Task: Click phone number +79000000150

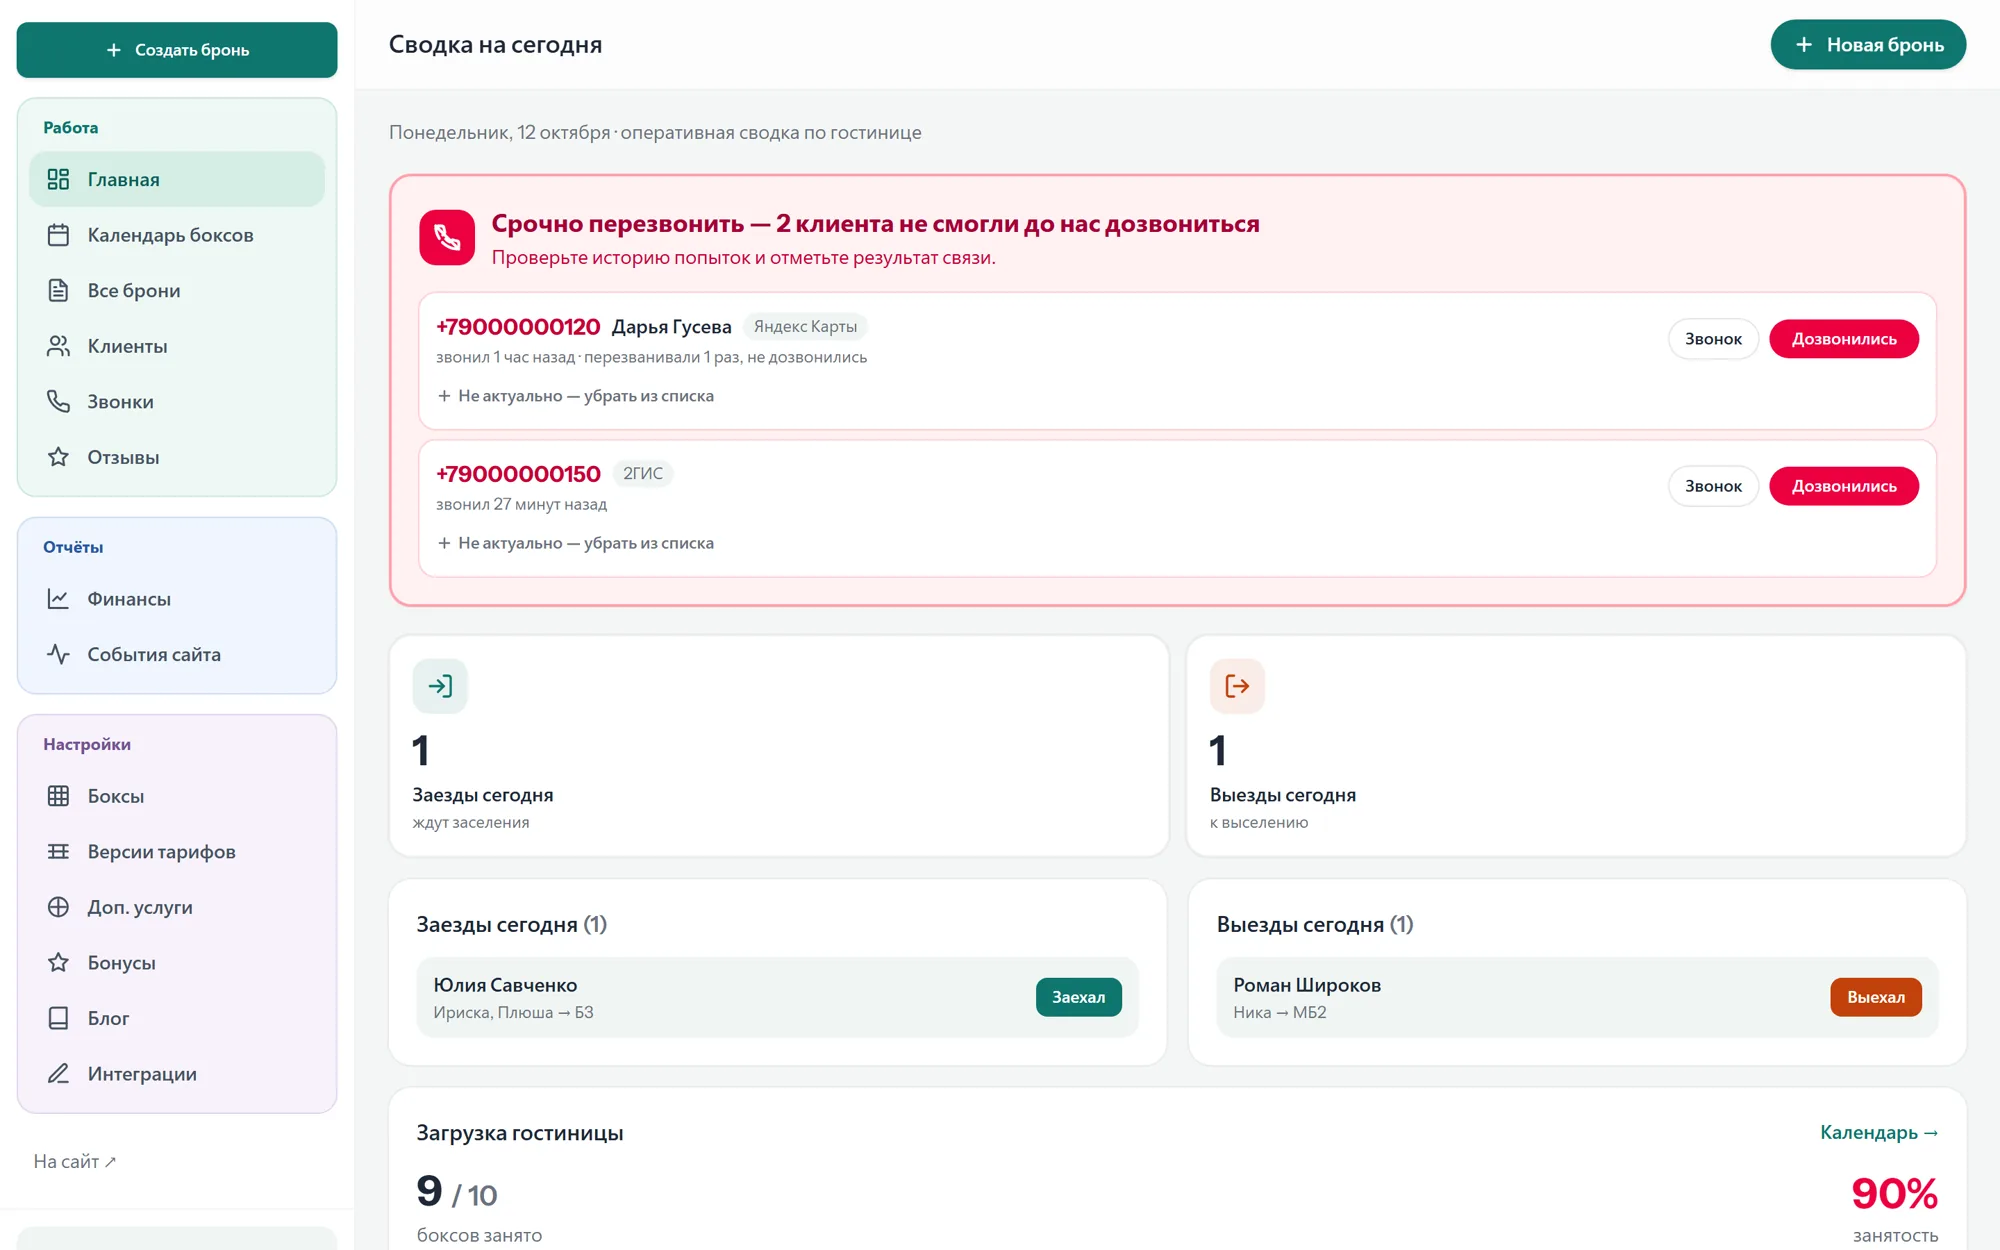Action: [x=518, y=474]
